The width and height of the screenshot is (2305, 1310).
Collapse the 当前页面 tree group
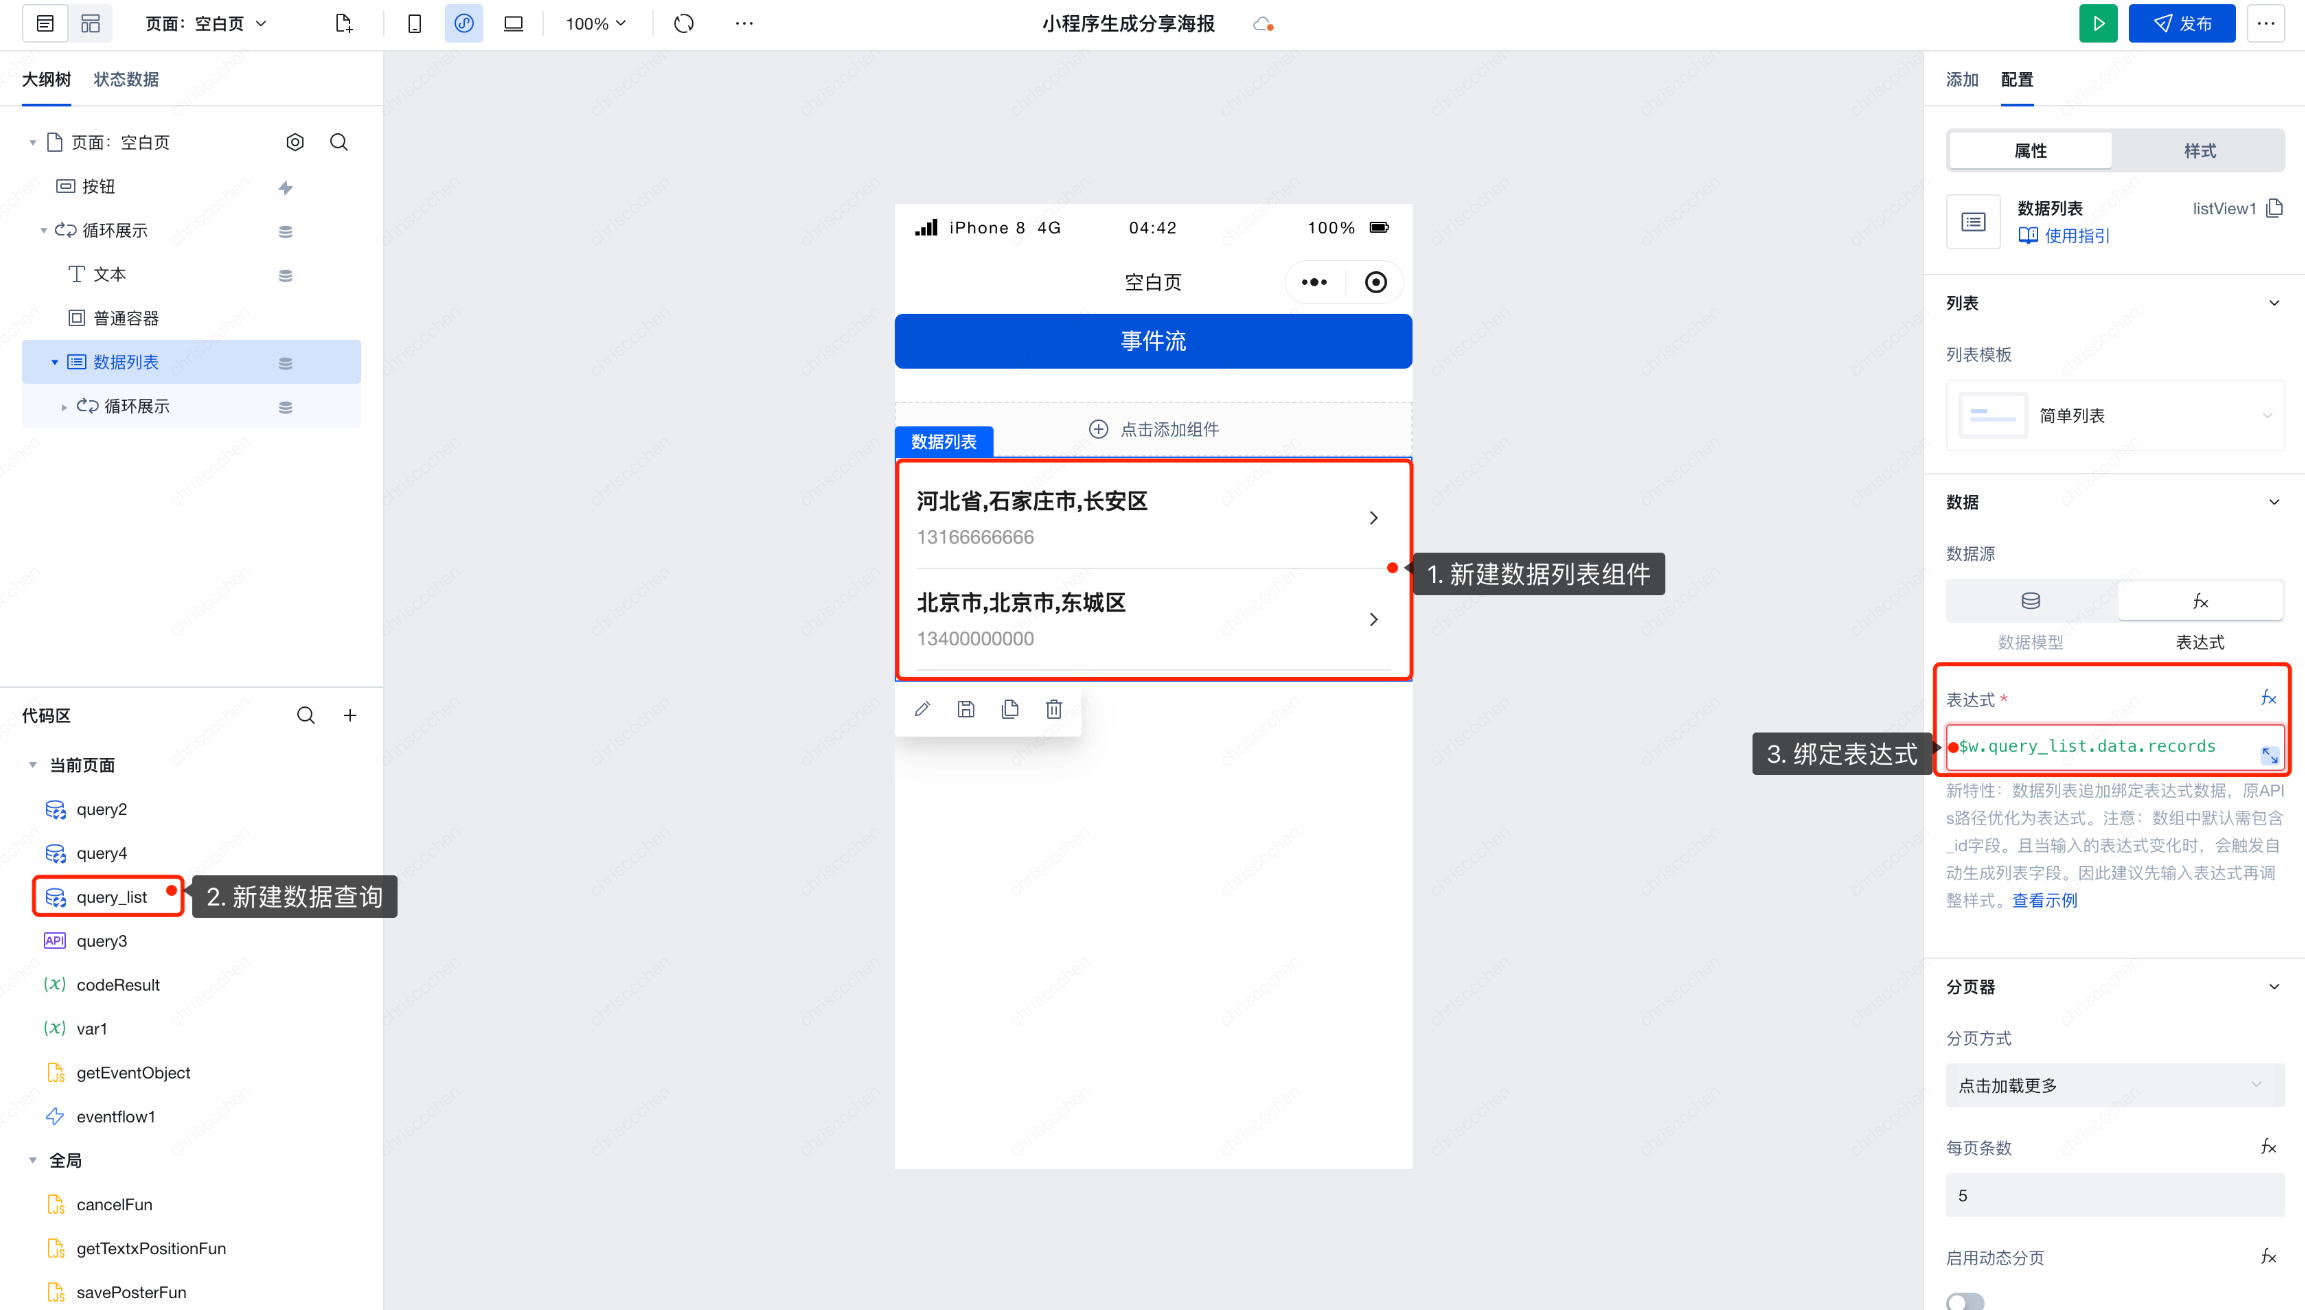(x=33, y=765)
